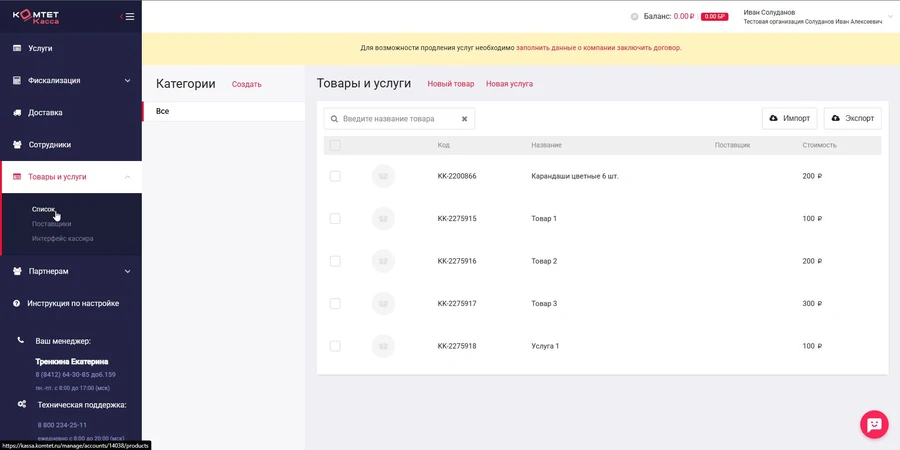Image resolution: width=900 pixels, height=450 pixels.
Task: Open Поставщики submenu item
Action: (51, 224)
